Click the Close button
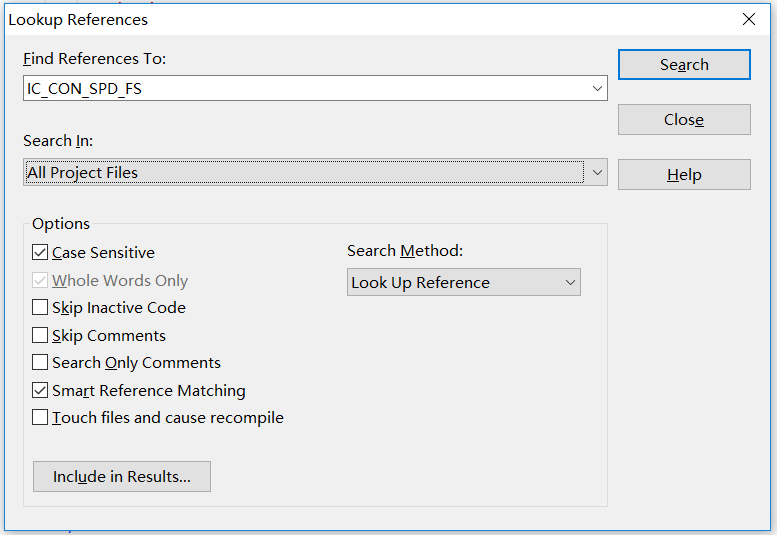Image resolution: width=777 pixels, height=535 pixels. click(684, 119)
